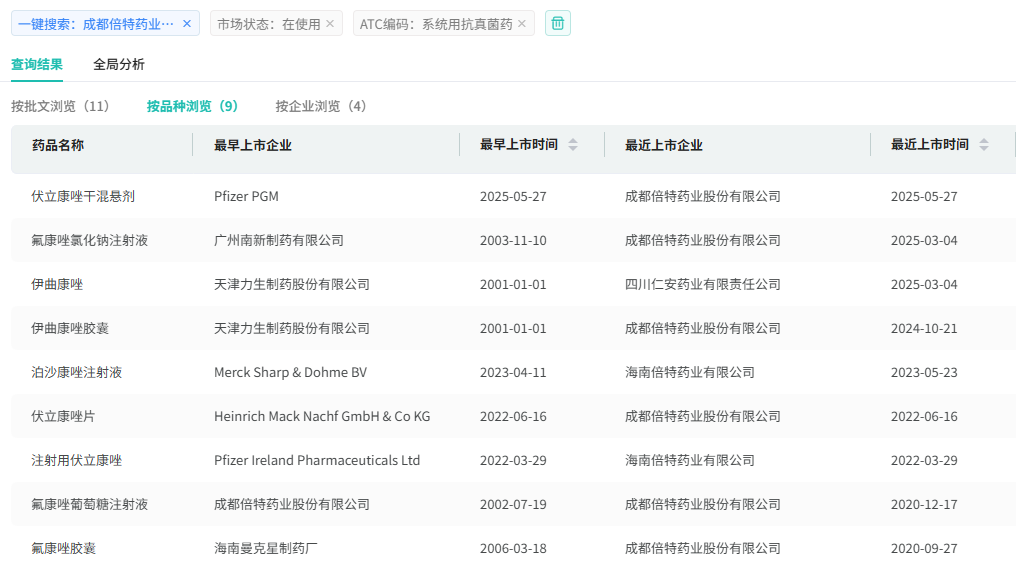Open 泊沙康唑注射液 drug details
Screen dimensions: 1016x566
coord(76,372)
